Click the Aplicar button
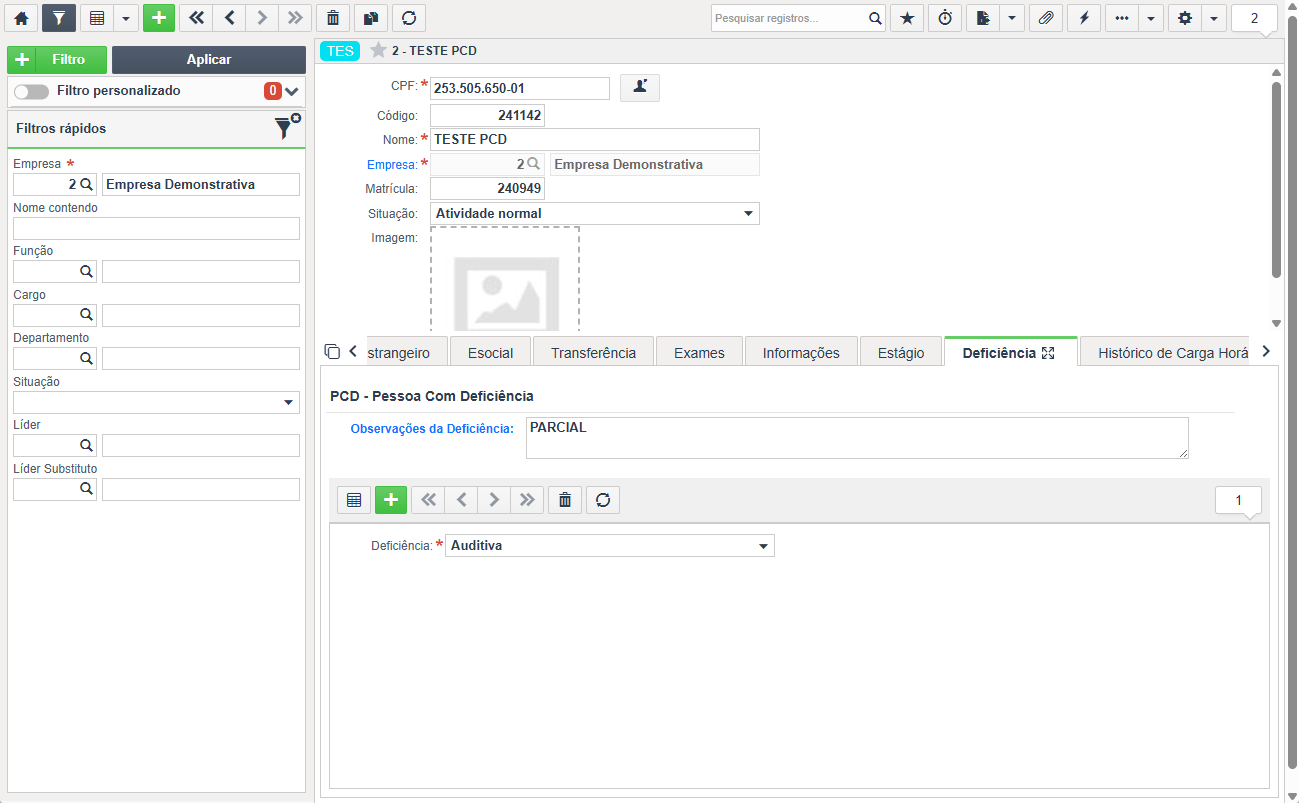The image size is (1299, 803). [209, 59]
